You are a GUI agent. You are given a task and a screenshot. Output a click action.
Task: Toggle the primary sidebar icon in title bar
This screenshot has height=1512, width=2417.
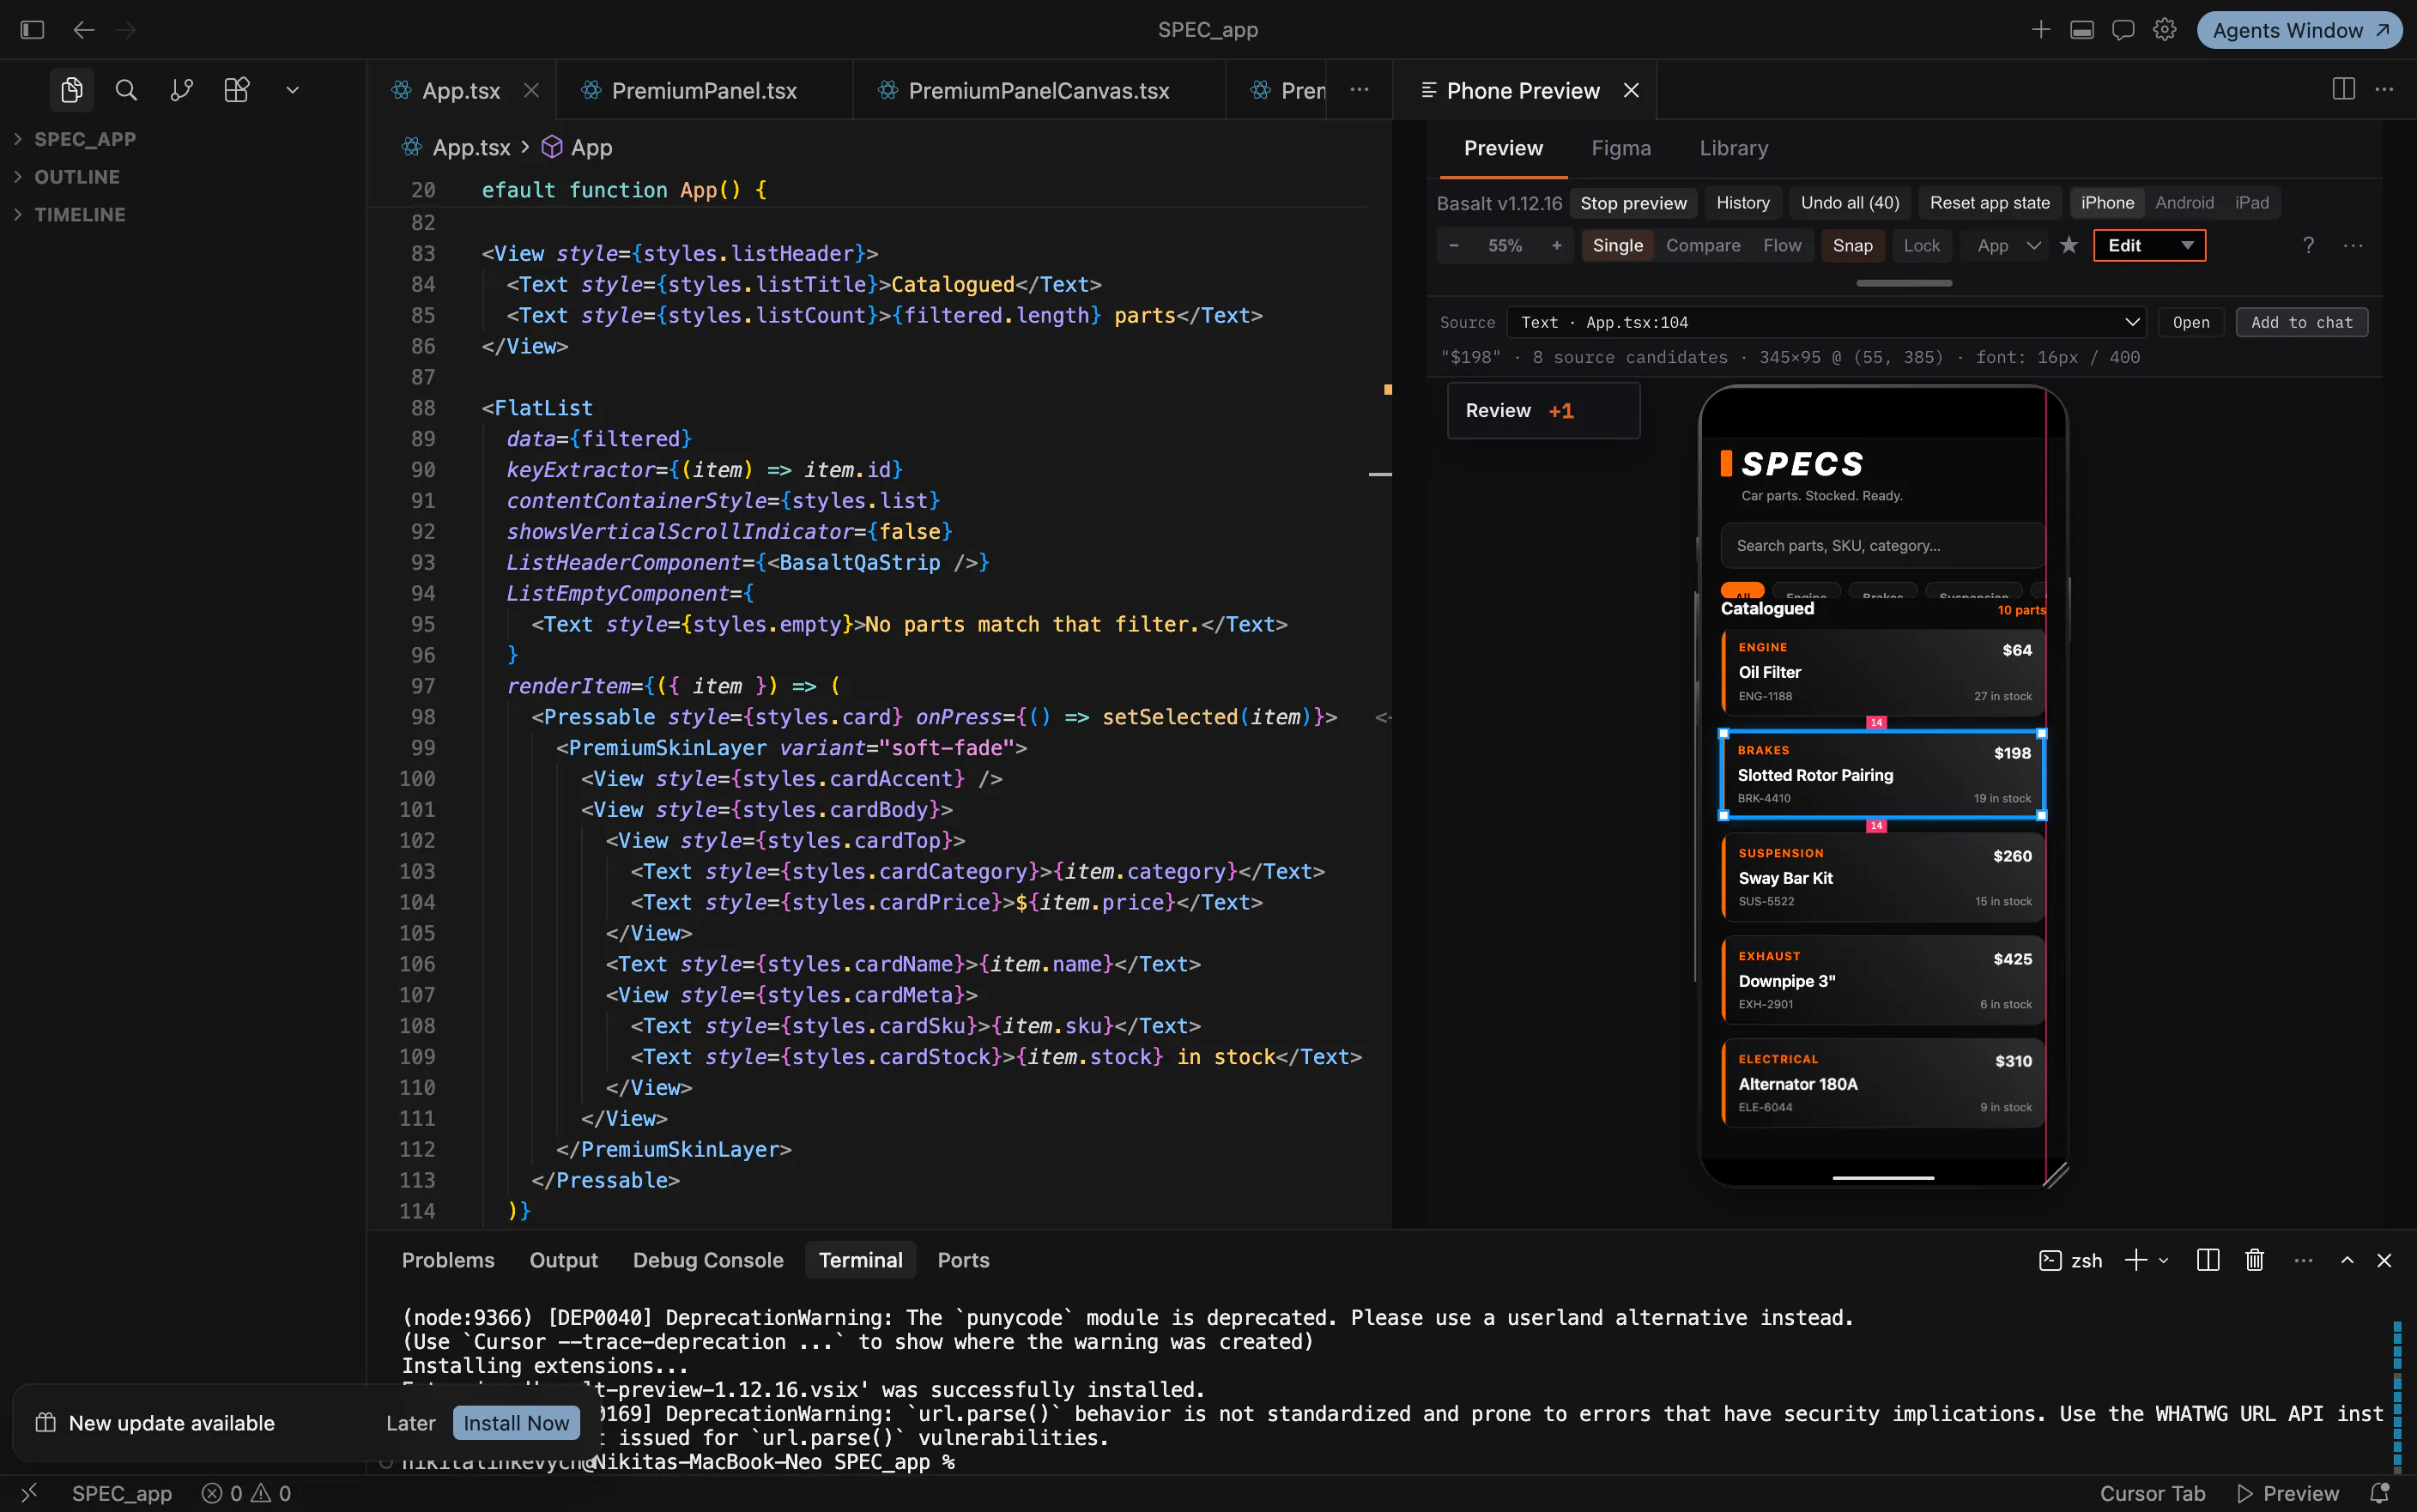[x=32, y=30]
